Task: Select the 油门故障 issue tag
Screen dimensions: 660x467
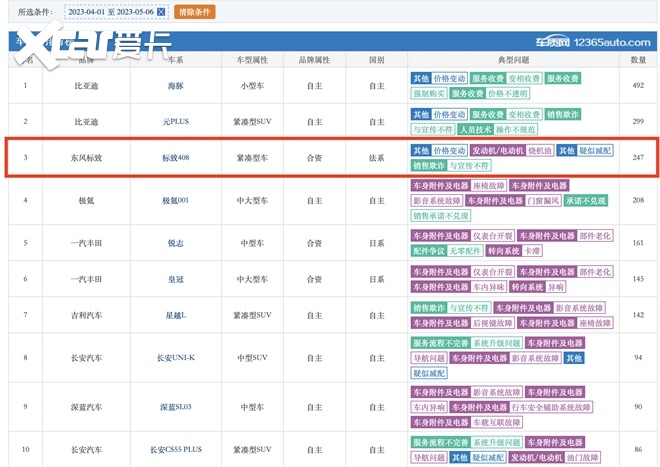Action: (580, 457)
